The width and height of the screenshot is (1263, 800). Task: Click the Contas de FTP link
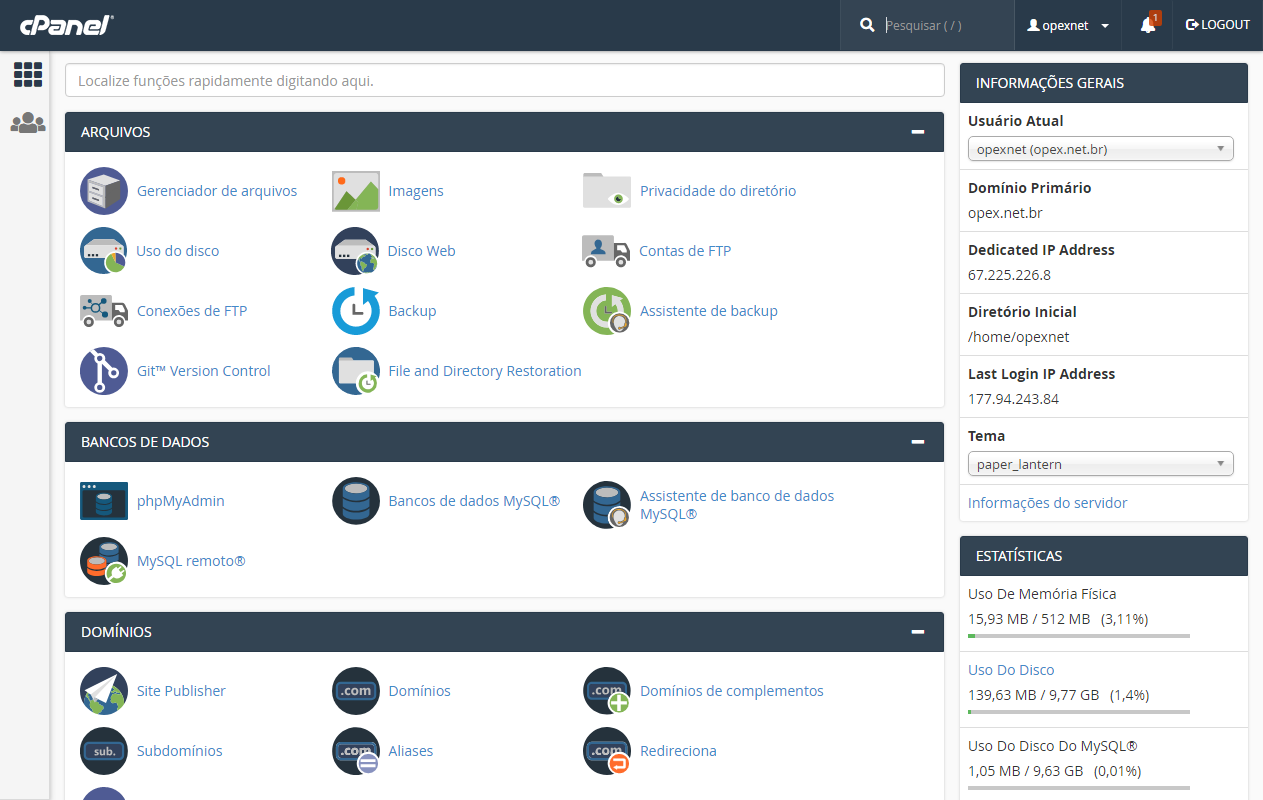pyautogui.click(x=685, y=251)
